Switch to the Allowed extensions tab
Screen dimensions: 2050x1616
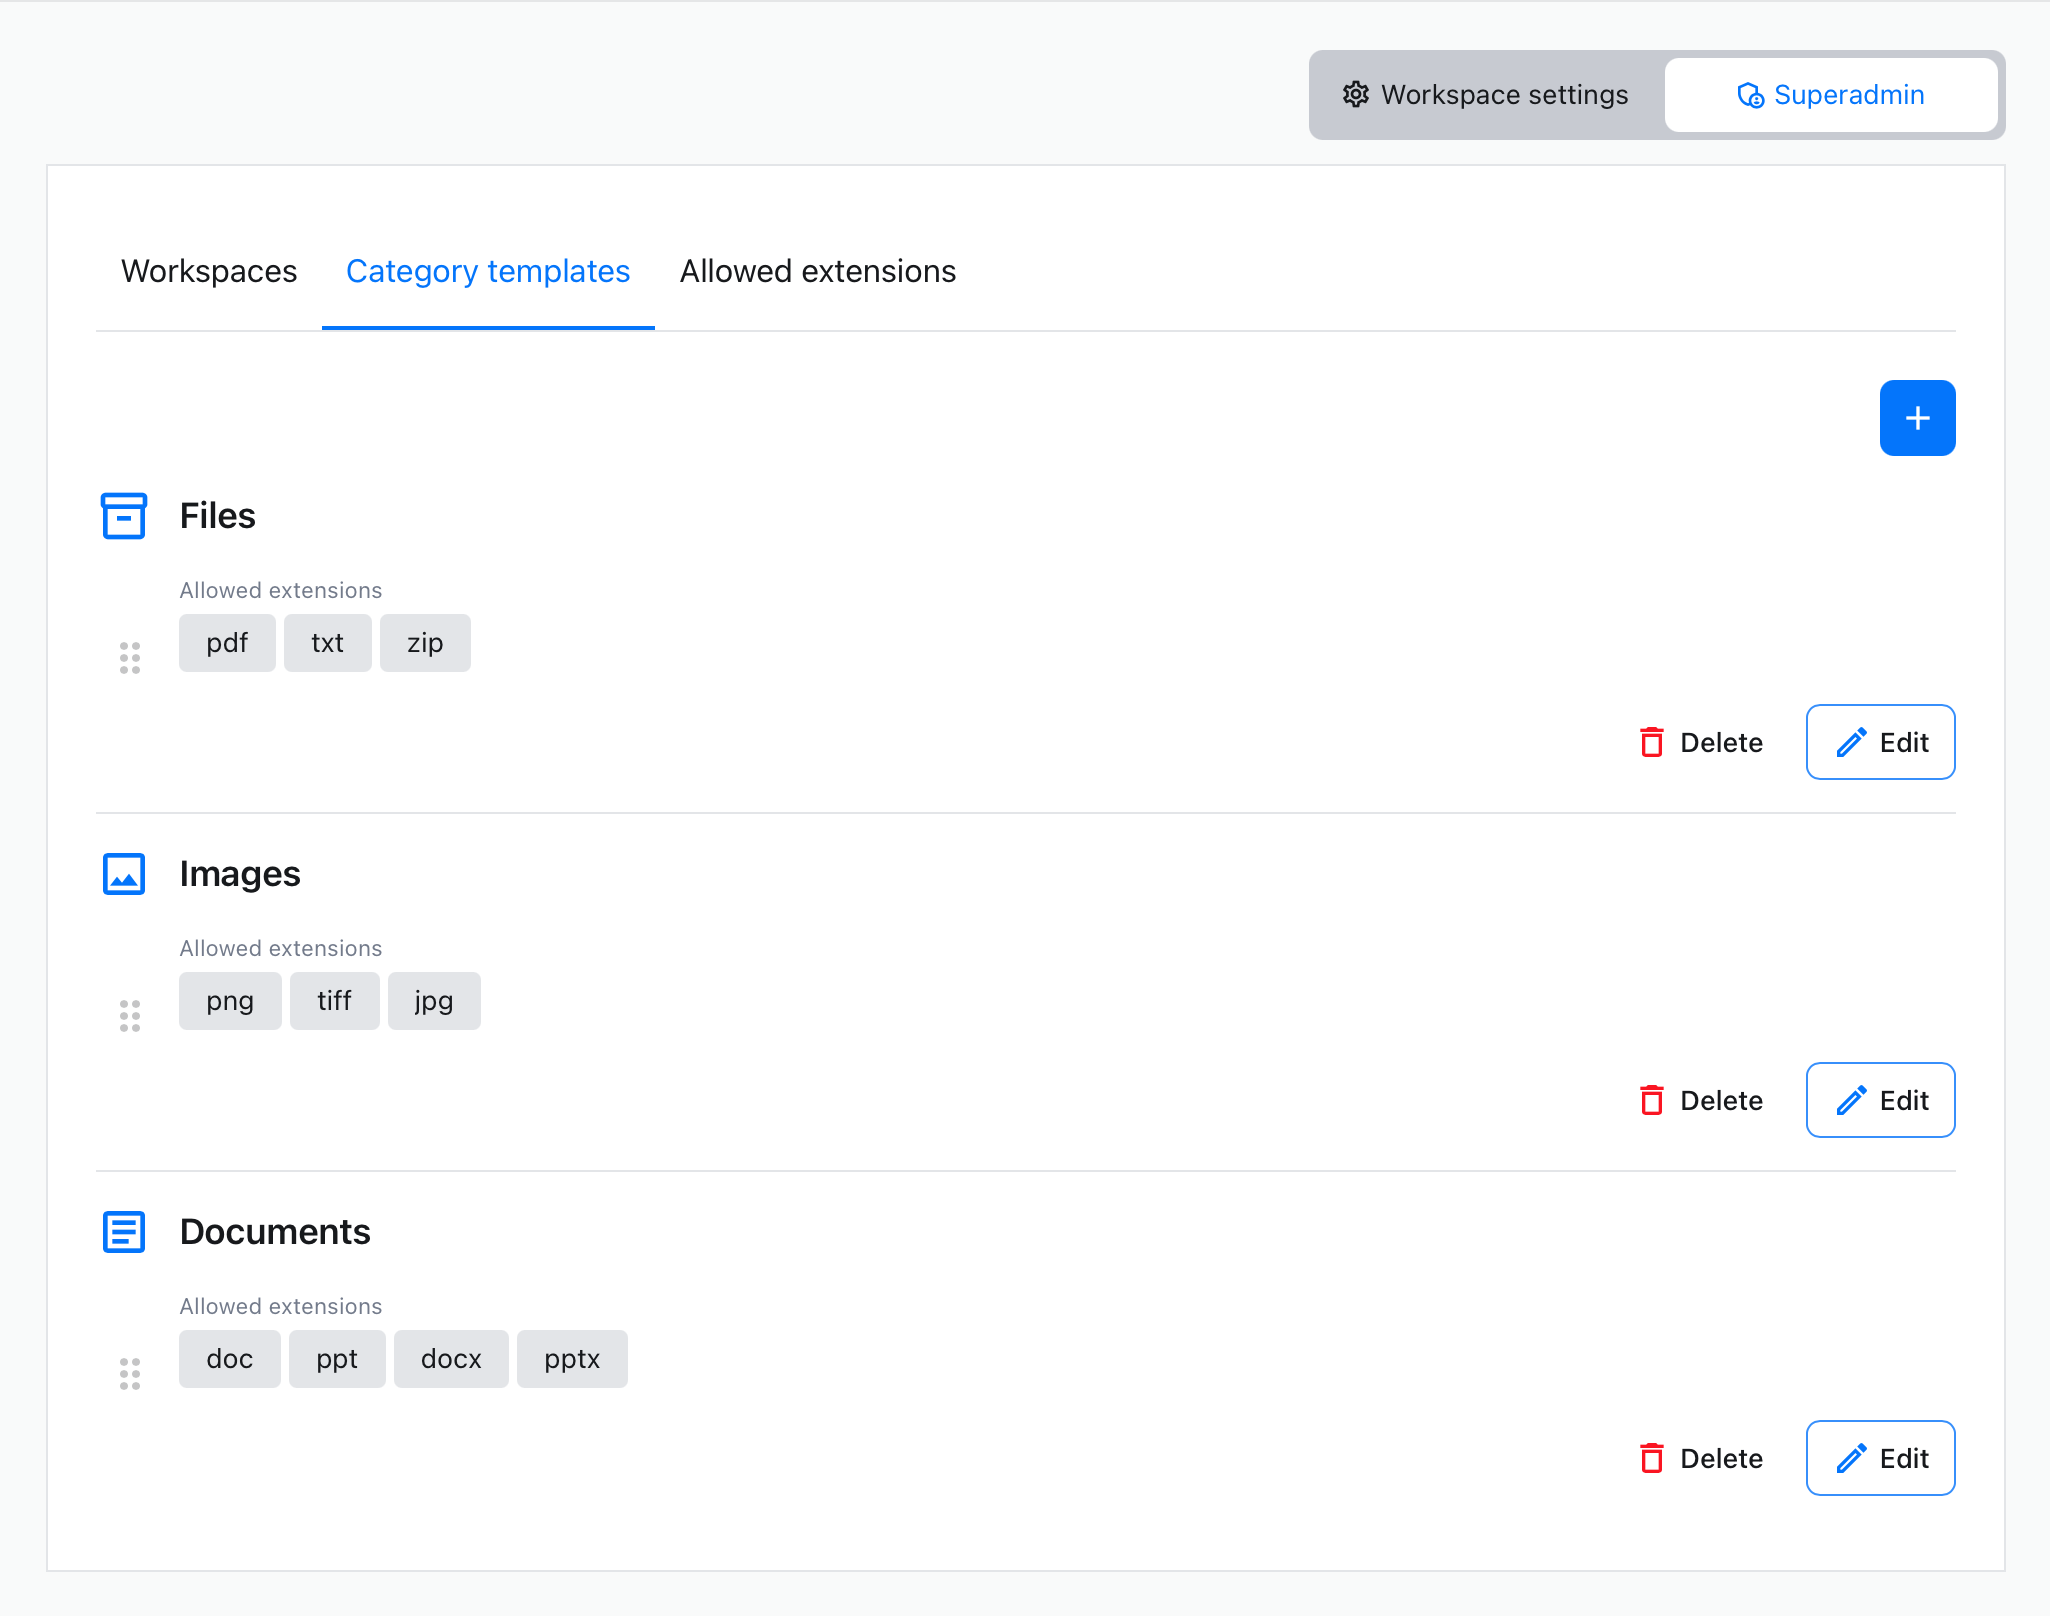819,271
